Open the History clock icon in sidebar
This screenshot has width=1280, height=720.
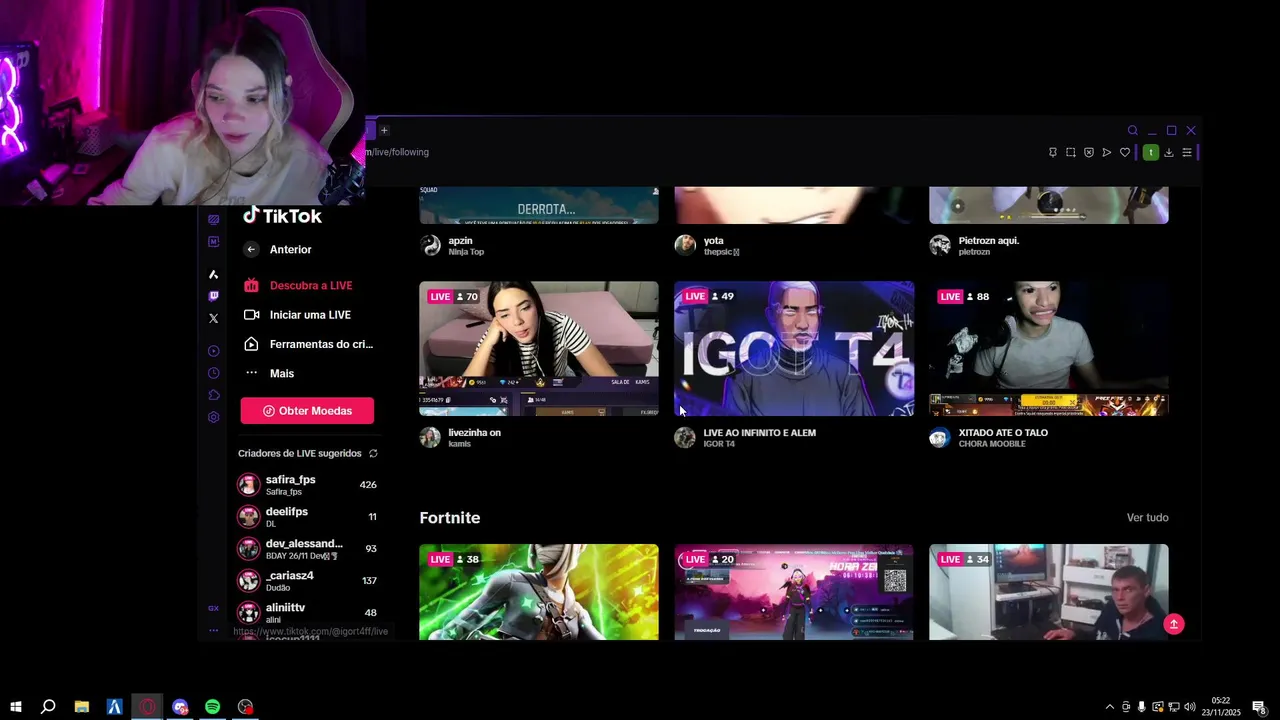(213, 373)
